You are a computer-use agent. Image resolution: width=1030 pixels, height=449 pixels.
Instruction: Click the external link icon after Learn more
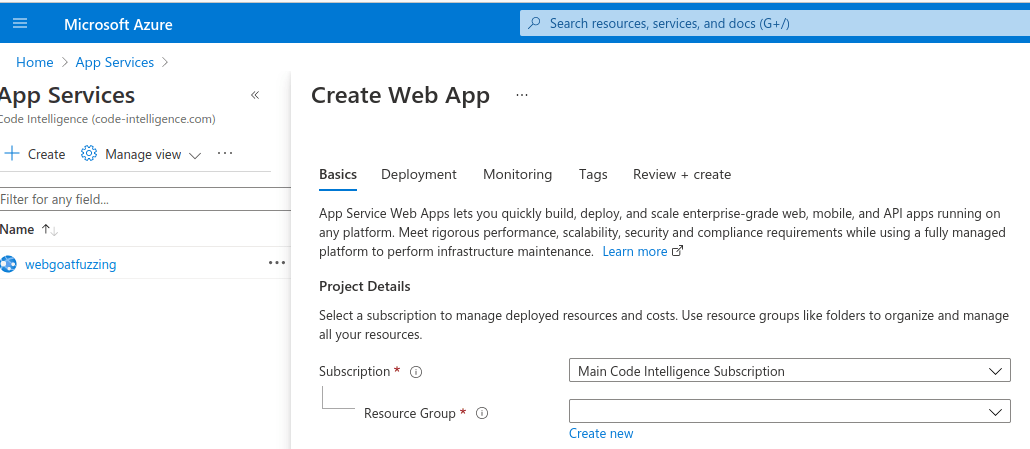(678, 251)
